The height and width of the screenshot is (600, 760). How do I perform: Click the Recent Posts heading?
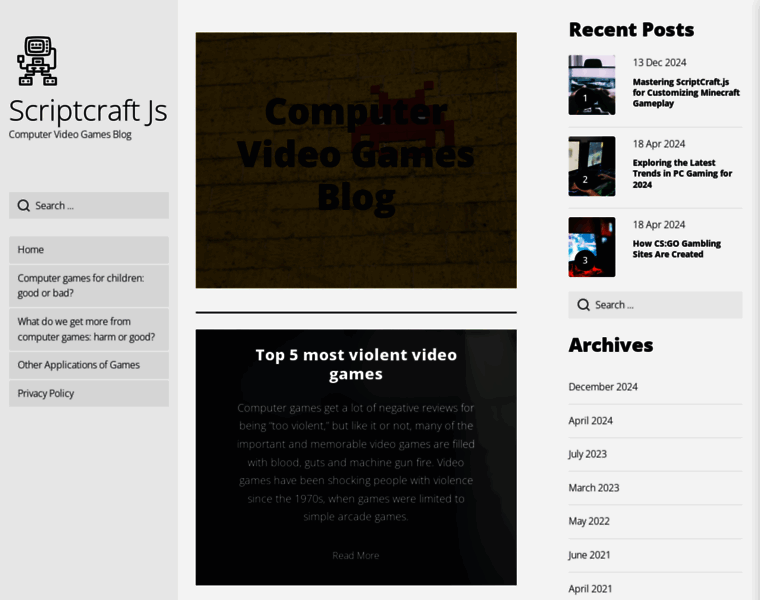(x=632, y=30)
